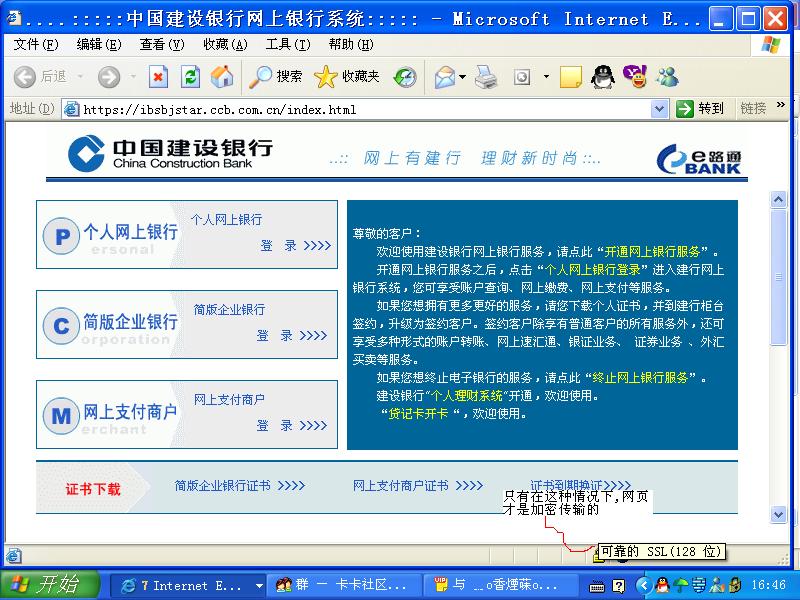The height and width of the screenshot is (600, 800).
Task: Click the green Go arrow icon
Action: pyautogui.click(x=684, y=108)
